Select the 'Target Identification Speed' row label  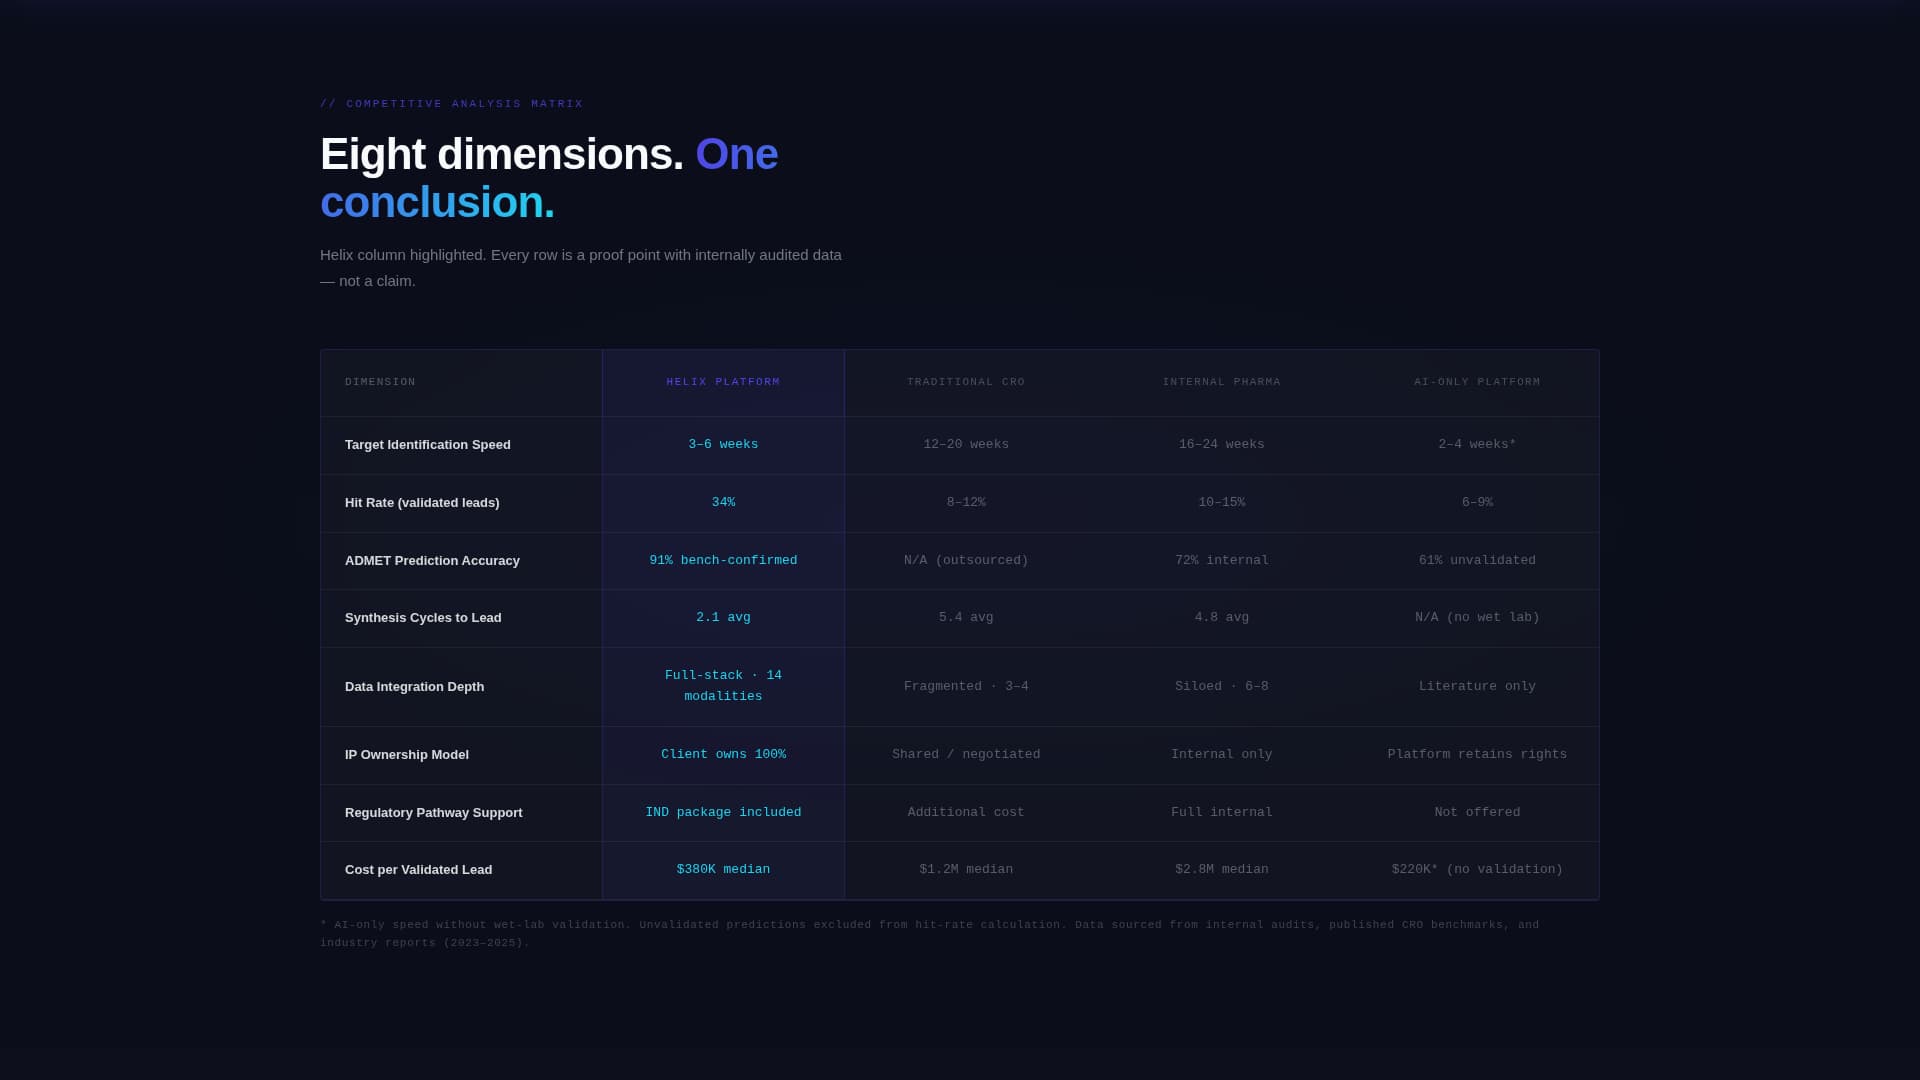tap(428, 445)
